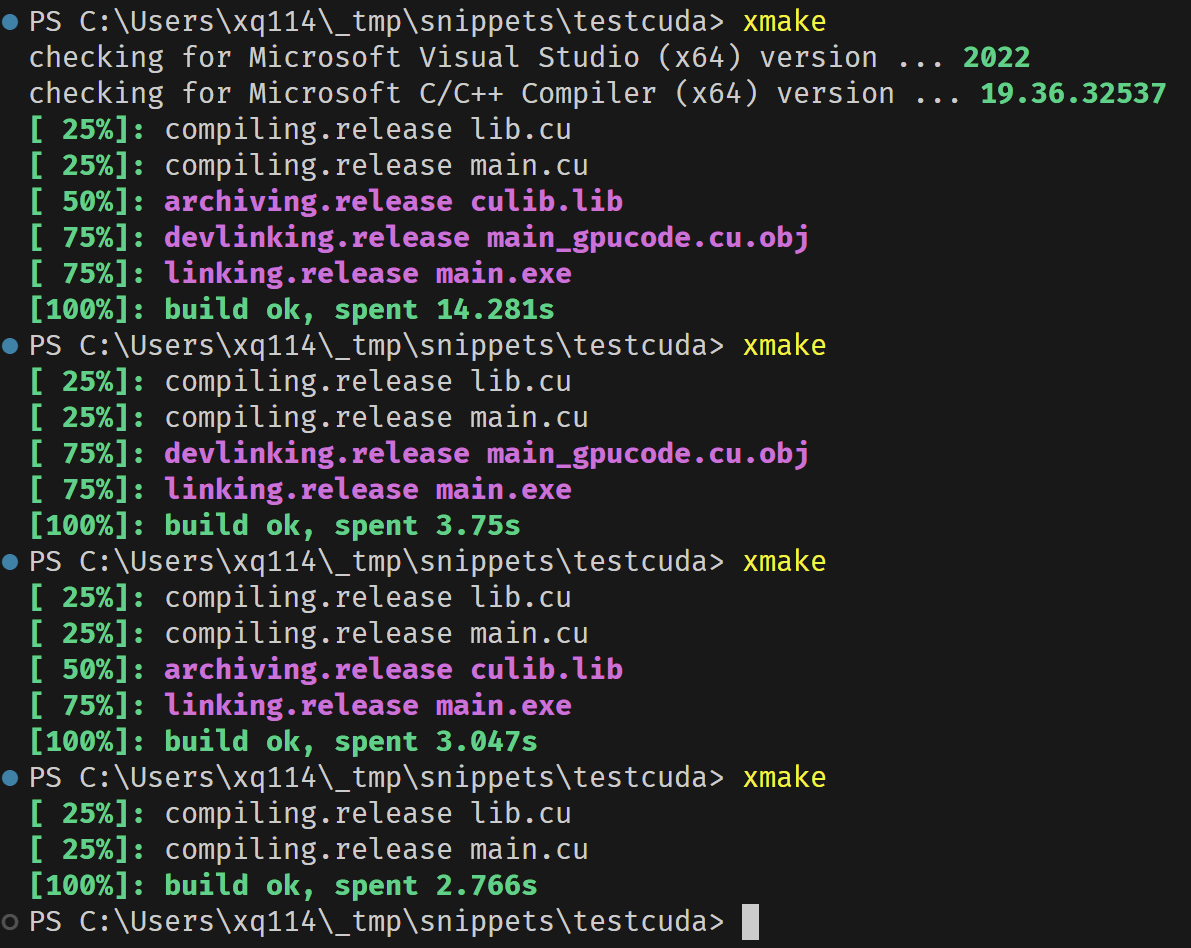
Task: Click the last xmake command in the output
Action: pyautogui.click(x=784, y=776)
